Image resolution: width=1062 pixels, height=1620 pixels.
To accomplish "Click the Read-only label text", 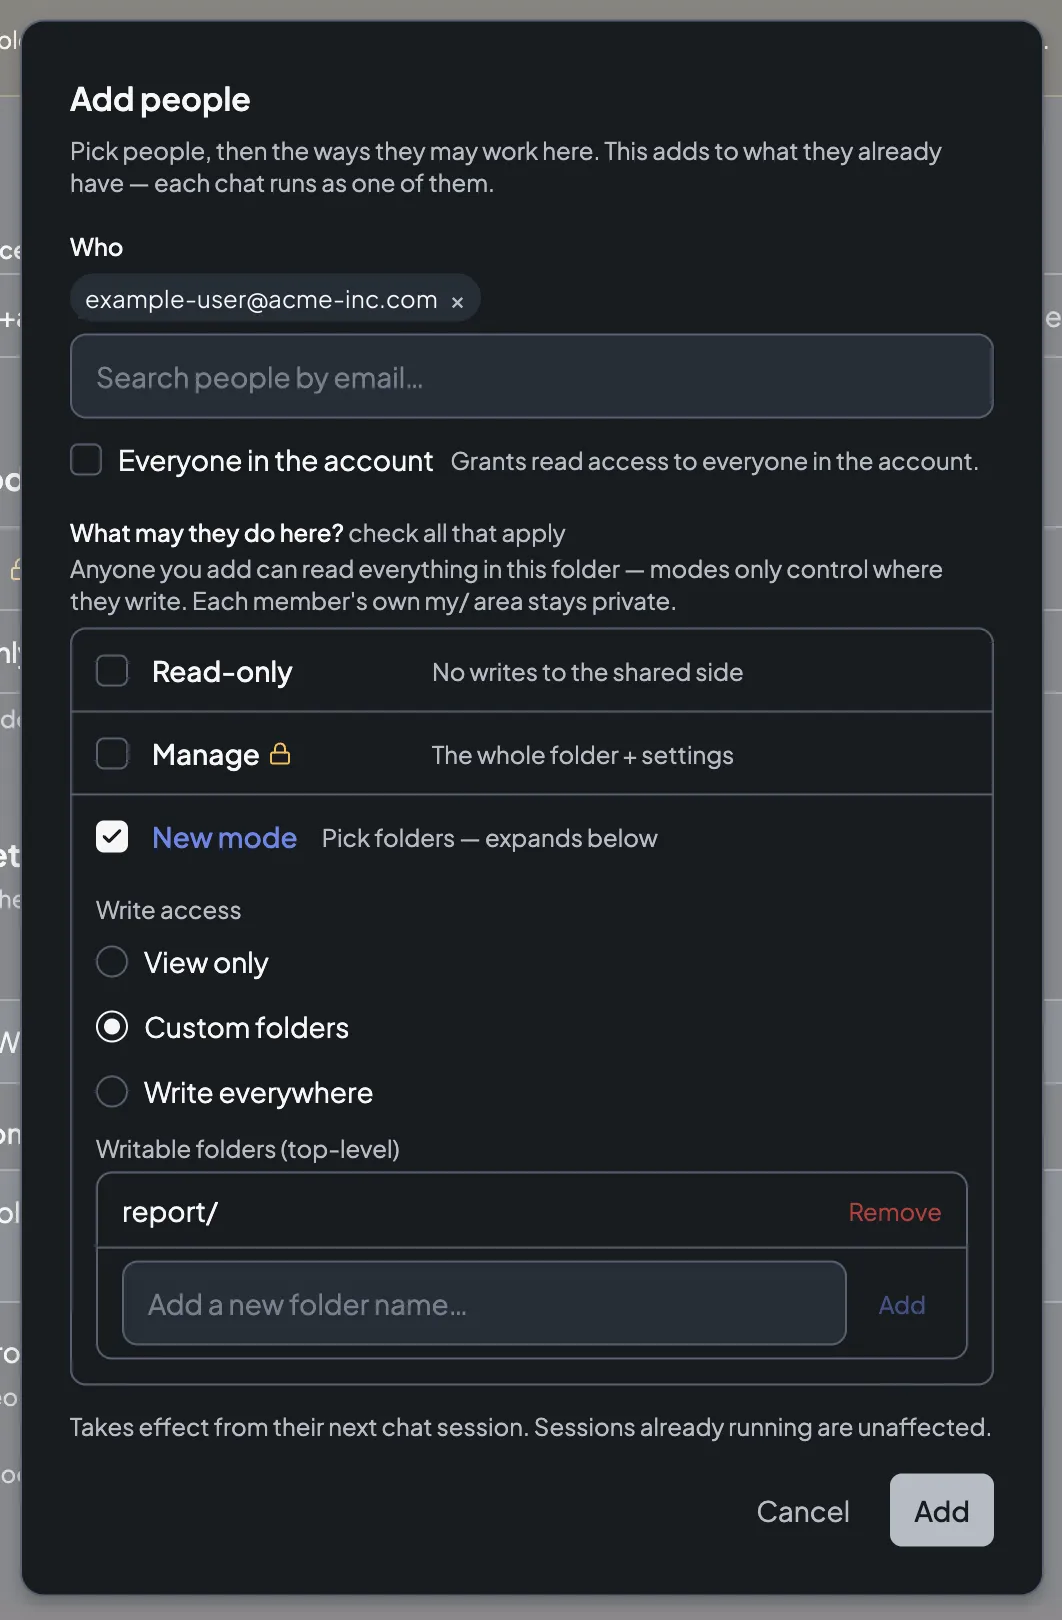I will pos(222,672).
